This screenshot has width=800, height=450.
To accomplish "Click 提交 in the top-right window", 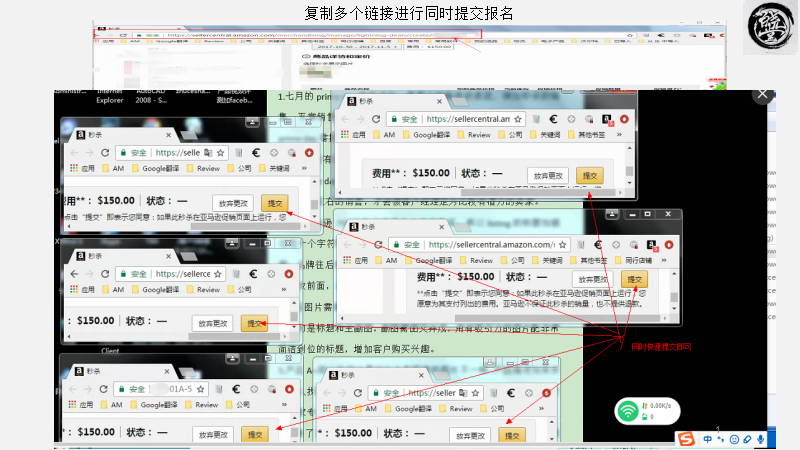I will pos(590,176).
